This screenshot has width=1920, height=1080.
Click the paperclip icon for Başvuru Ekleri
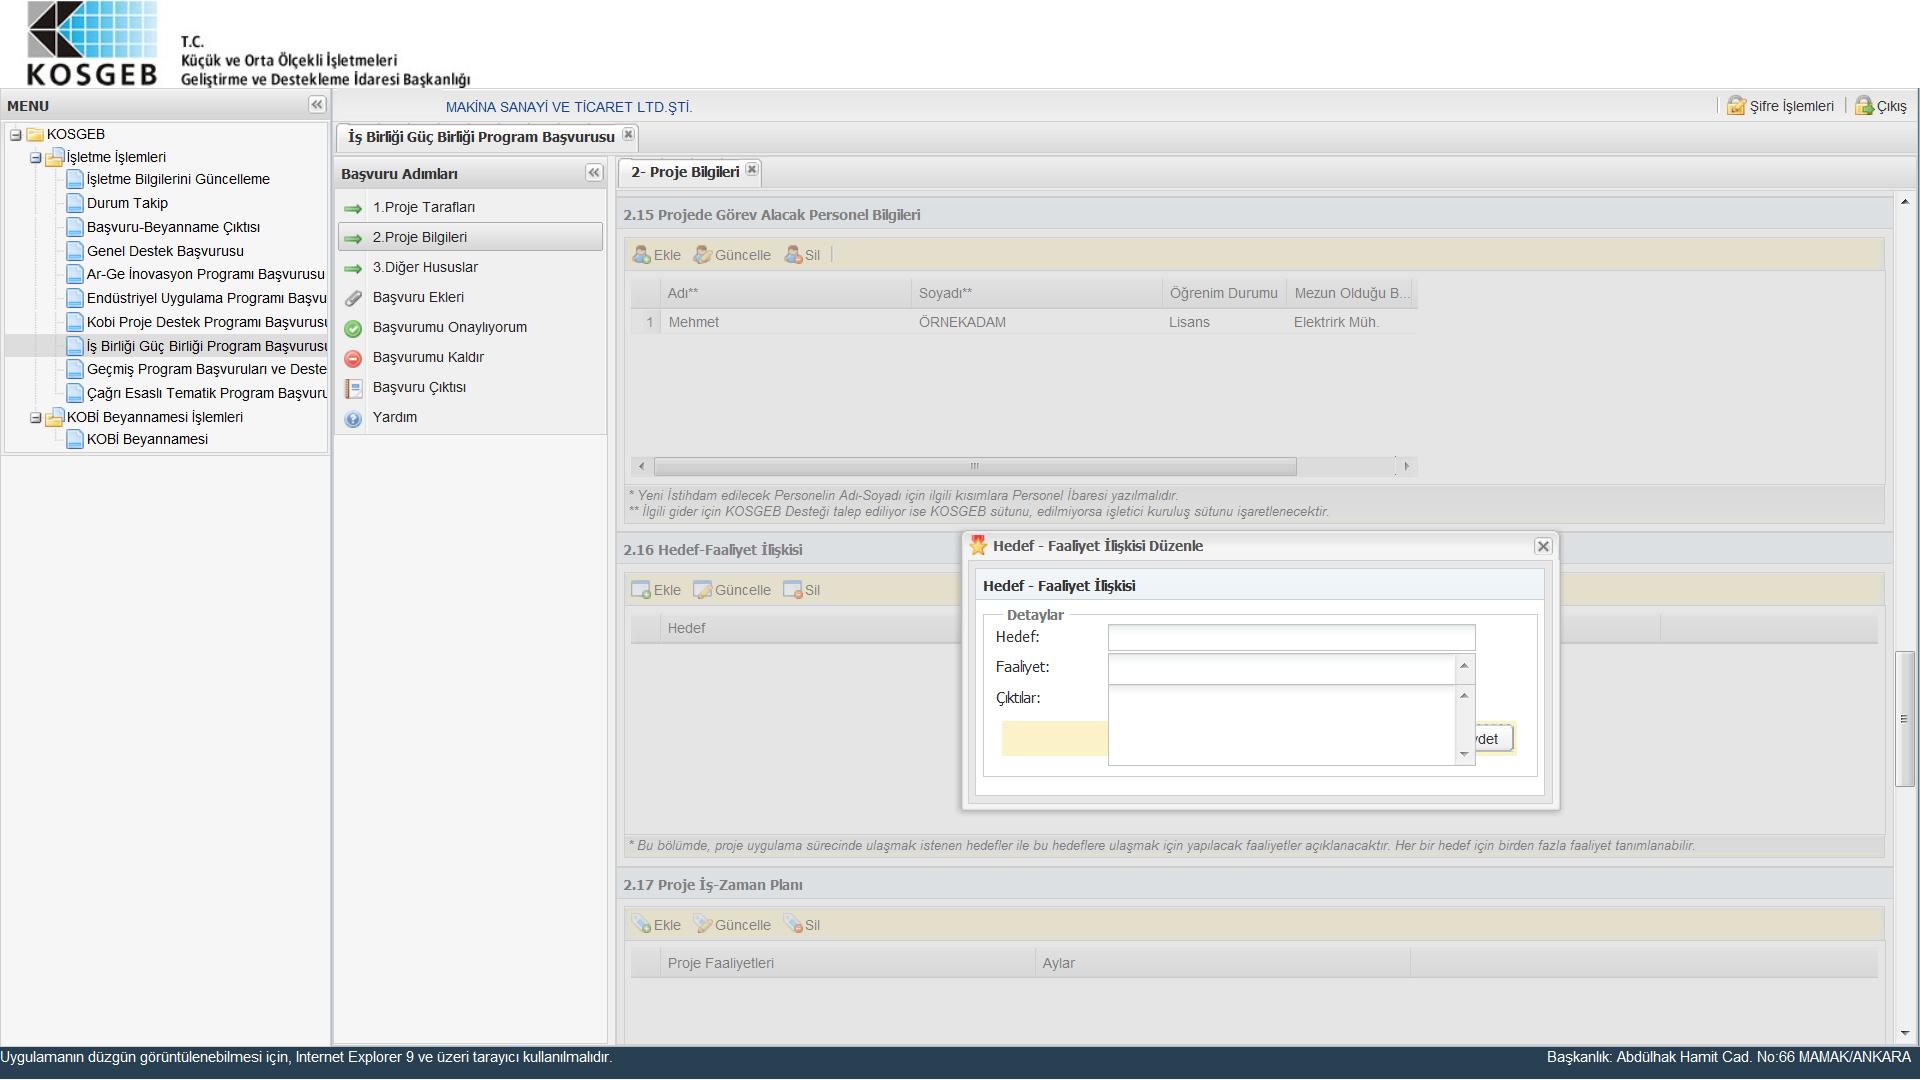(353, 298)
